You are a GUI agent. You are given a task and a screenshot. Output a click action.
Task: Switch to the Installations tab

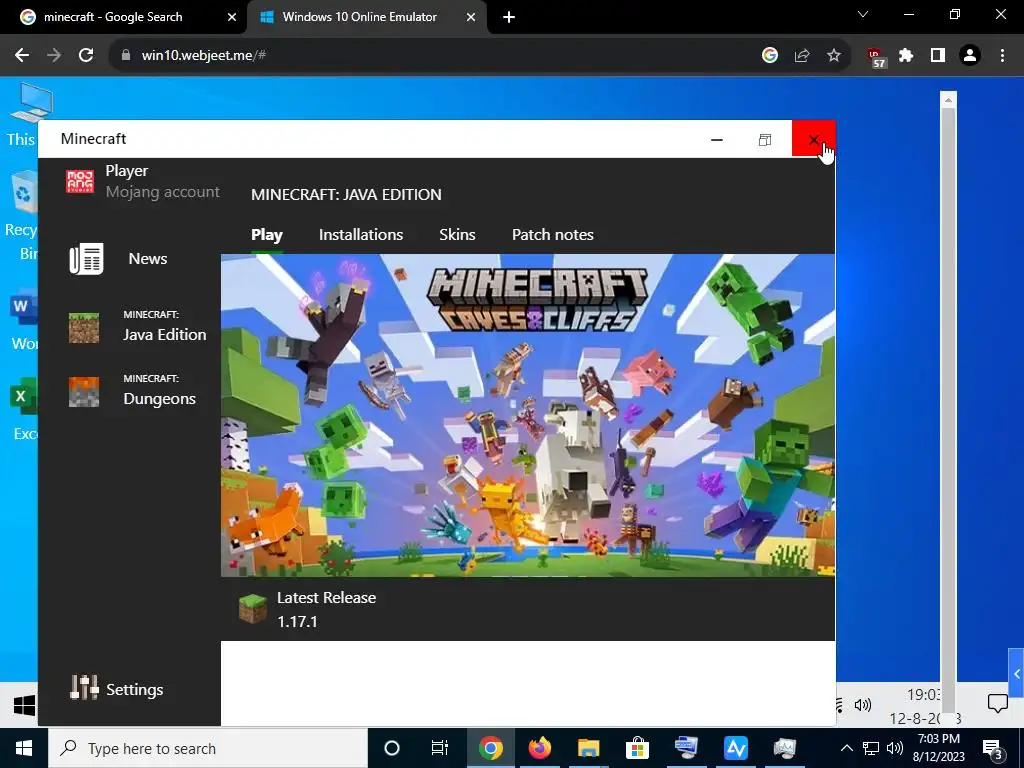(360, 234)
